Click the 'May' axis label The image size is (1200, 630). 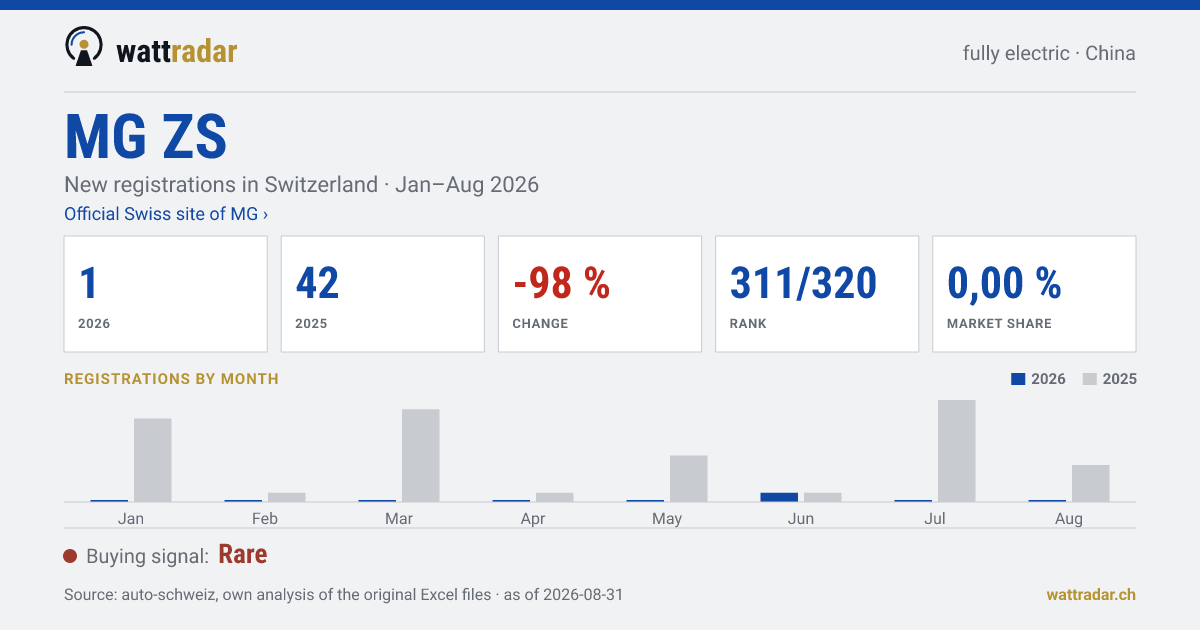pyautogui.click(x=667, y=518)
